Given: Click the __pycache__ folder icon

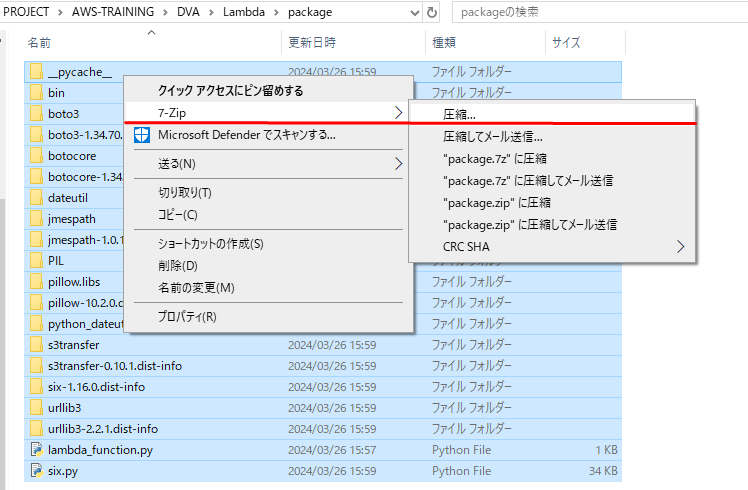Looking at the screenshot, I should pos(36,72).
